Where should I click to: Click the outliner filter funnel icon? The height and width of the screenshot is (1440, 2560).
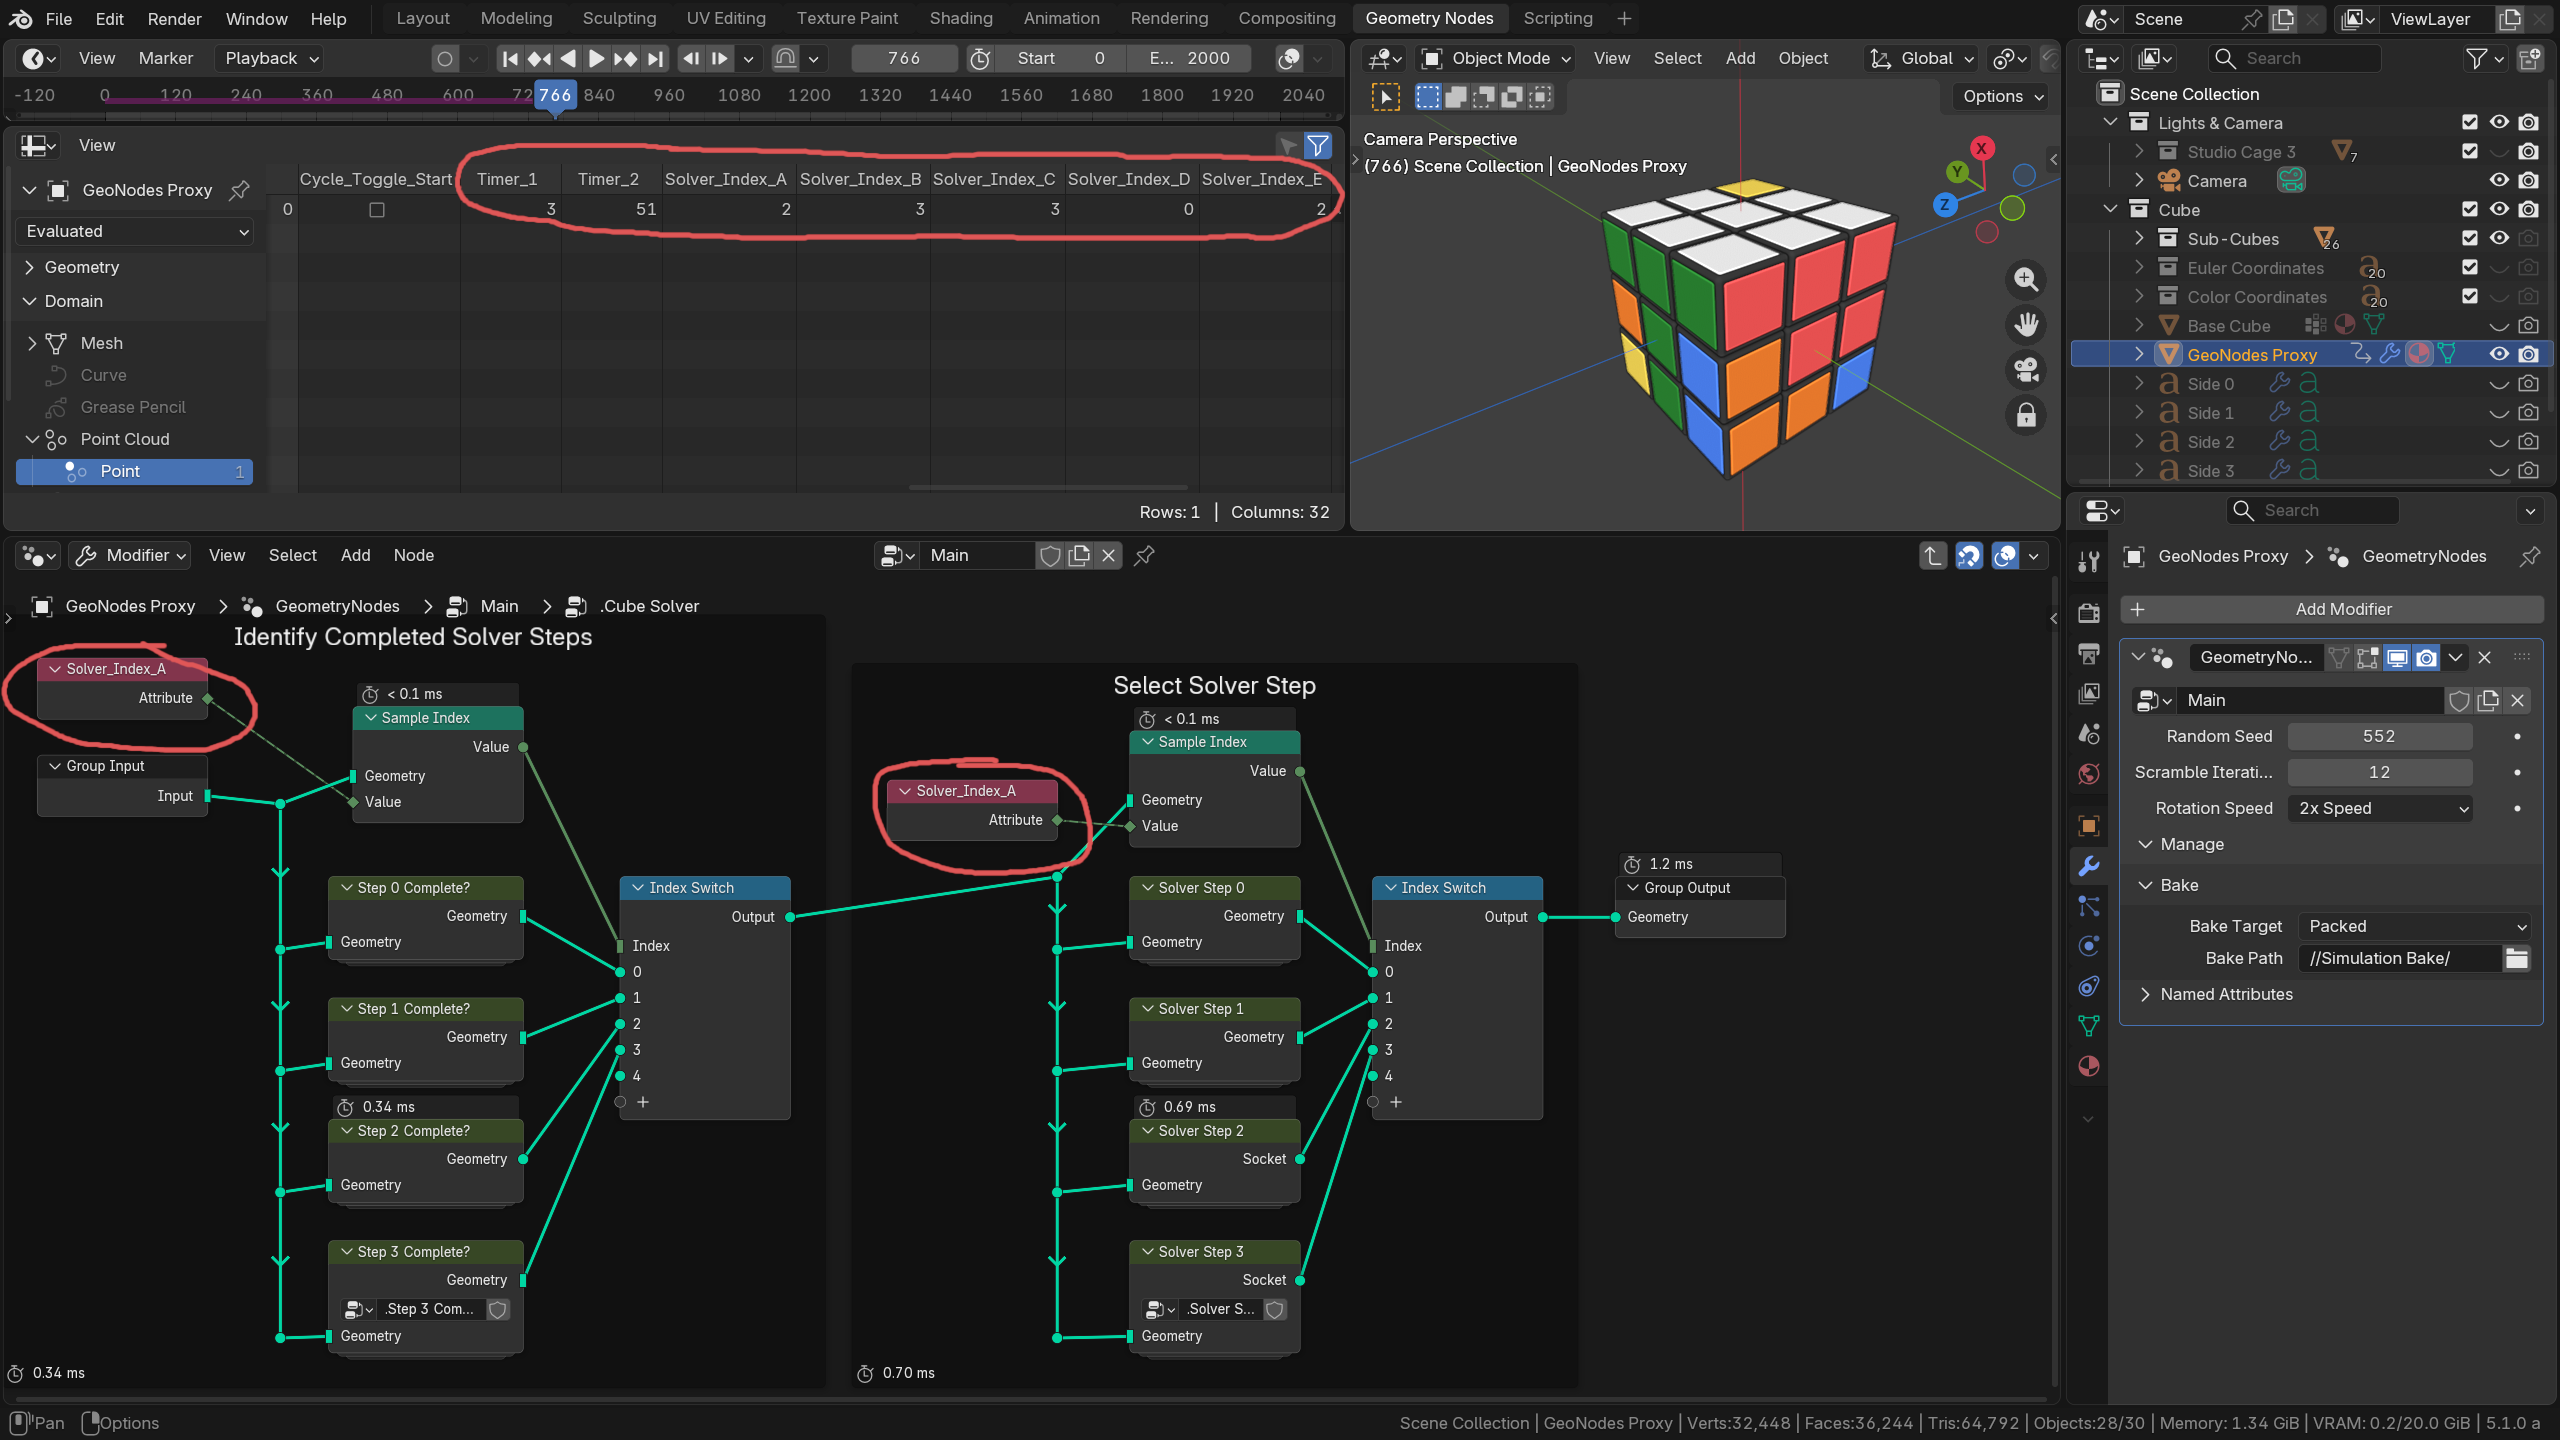pos(2476,59)
